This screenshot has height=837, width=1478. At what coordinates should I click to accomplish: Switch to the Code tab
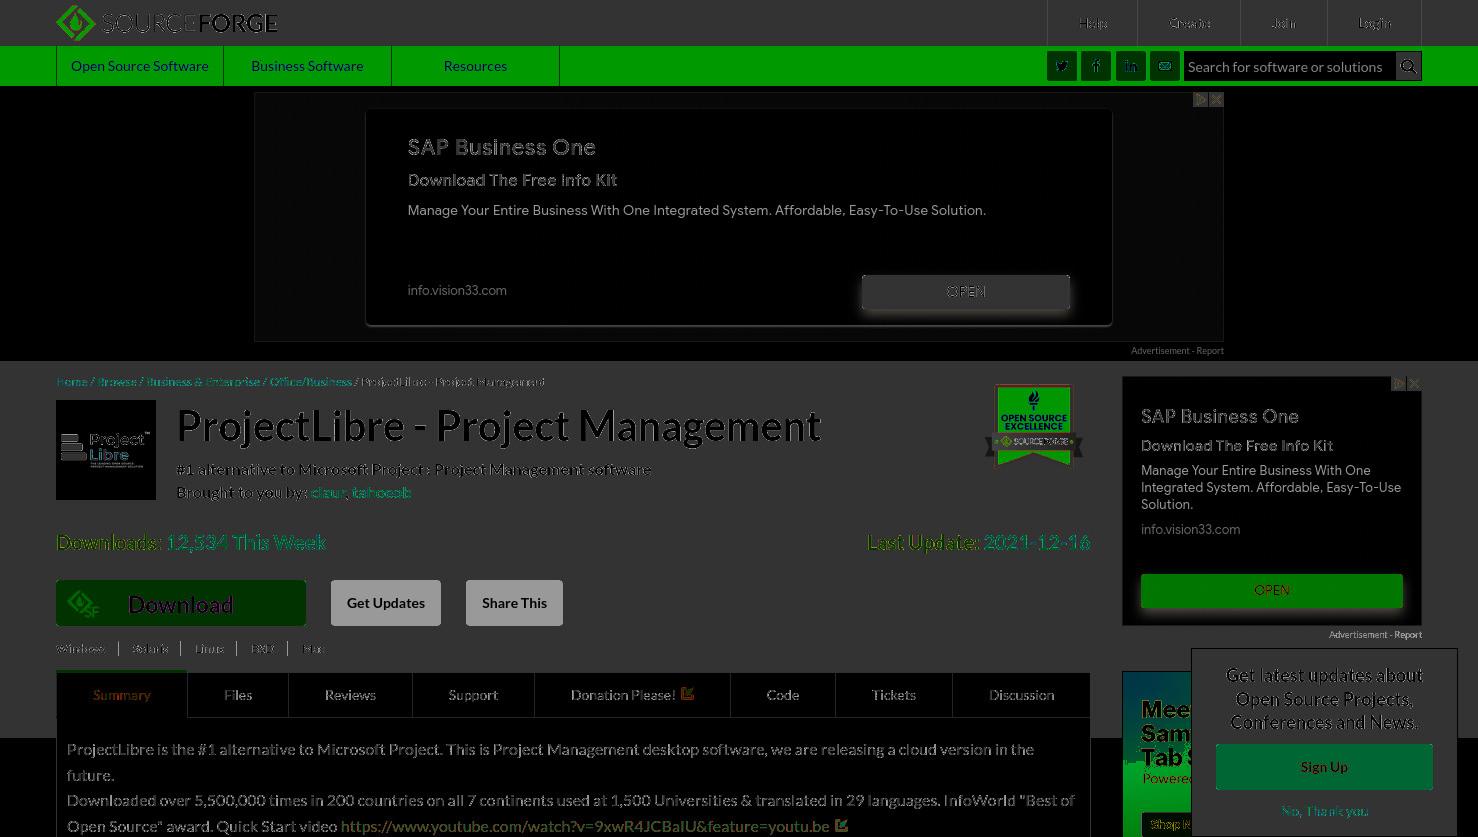tap(783, 695)
